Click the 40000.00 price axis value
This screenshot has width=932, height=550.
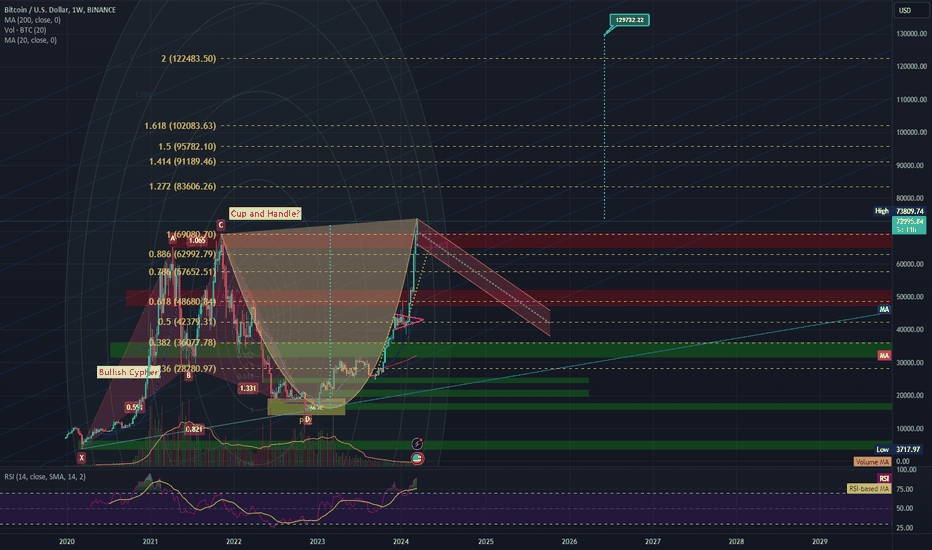click(x=911, y=330)
